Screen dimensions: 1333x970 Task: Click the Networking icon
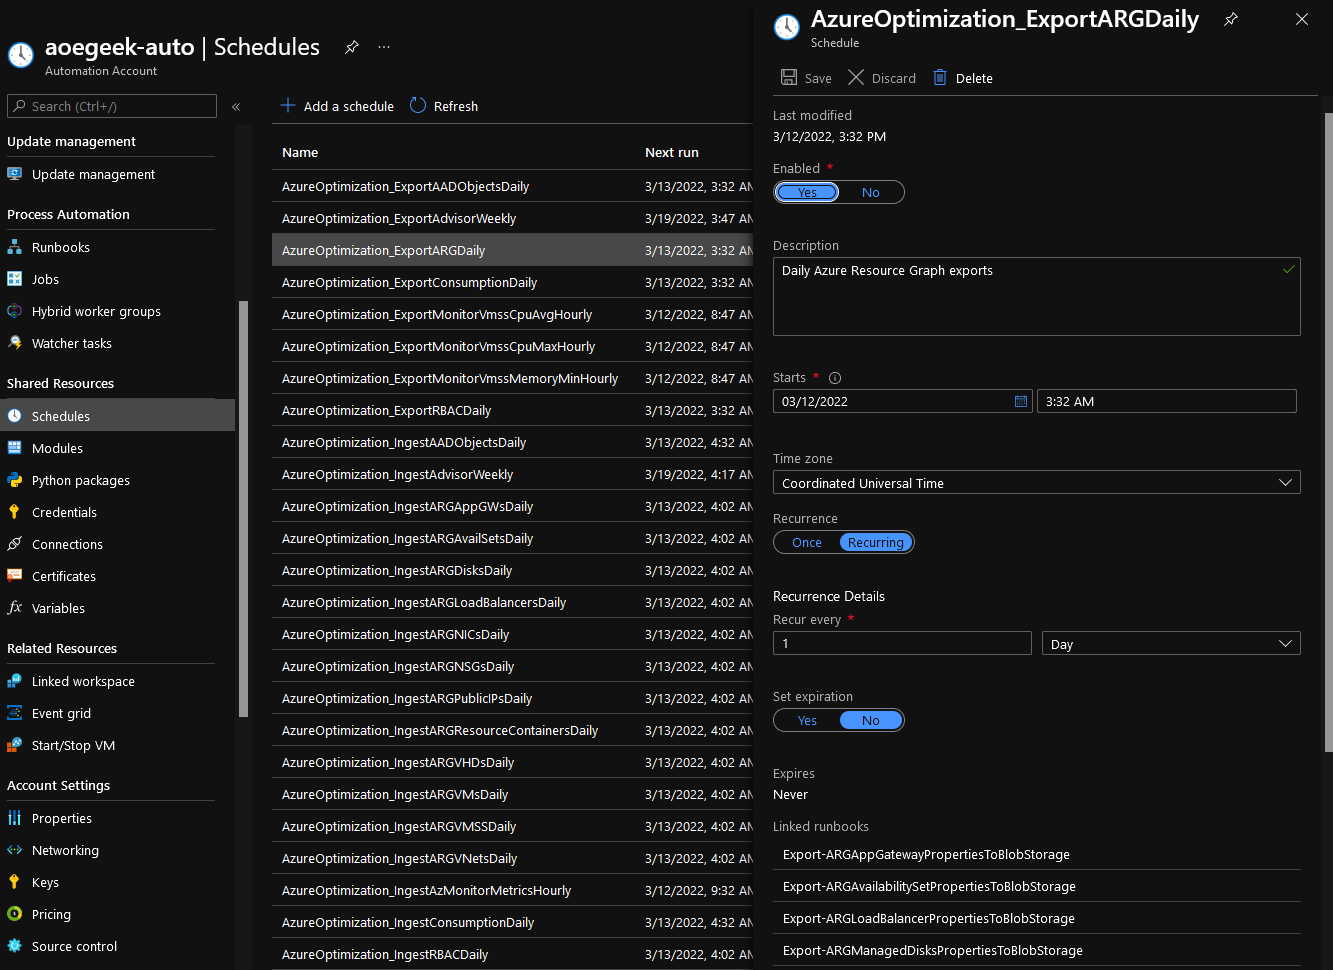(x=15, y=850)
